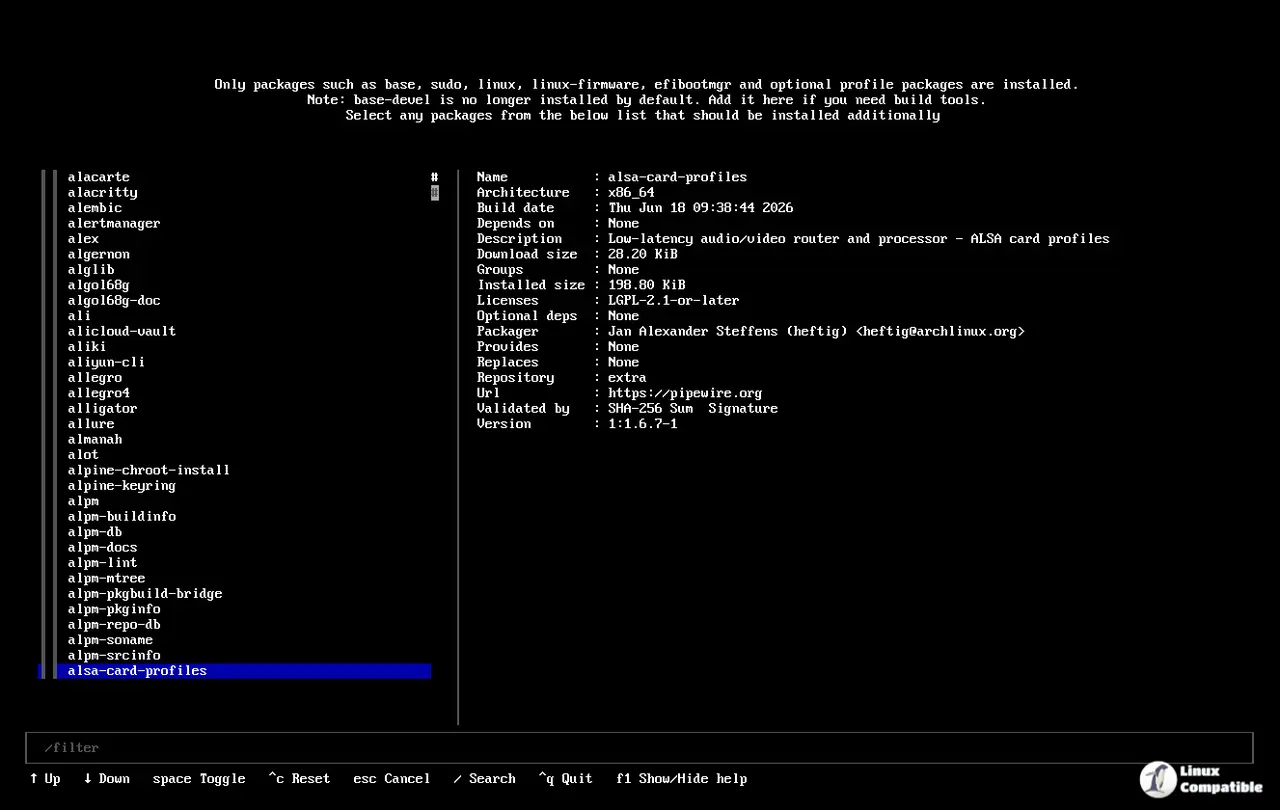Select the alembic package
Image resolution: width=1280 pixels, height=810 pixels.
tap(94, 208)
